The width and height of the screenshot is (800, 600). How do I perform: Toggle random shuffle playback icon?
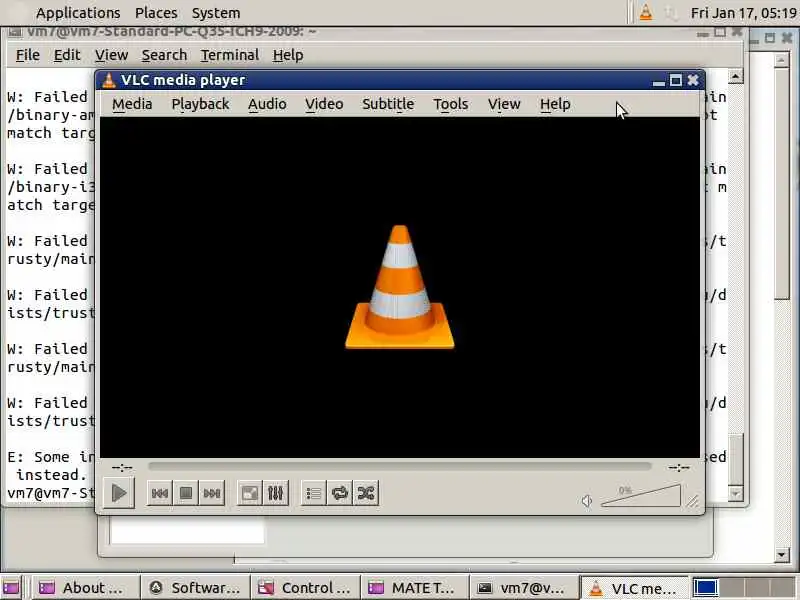coord(366,493)
